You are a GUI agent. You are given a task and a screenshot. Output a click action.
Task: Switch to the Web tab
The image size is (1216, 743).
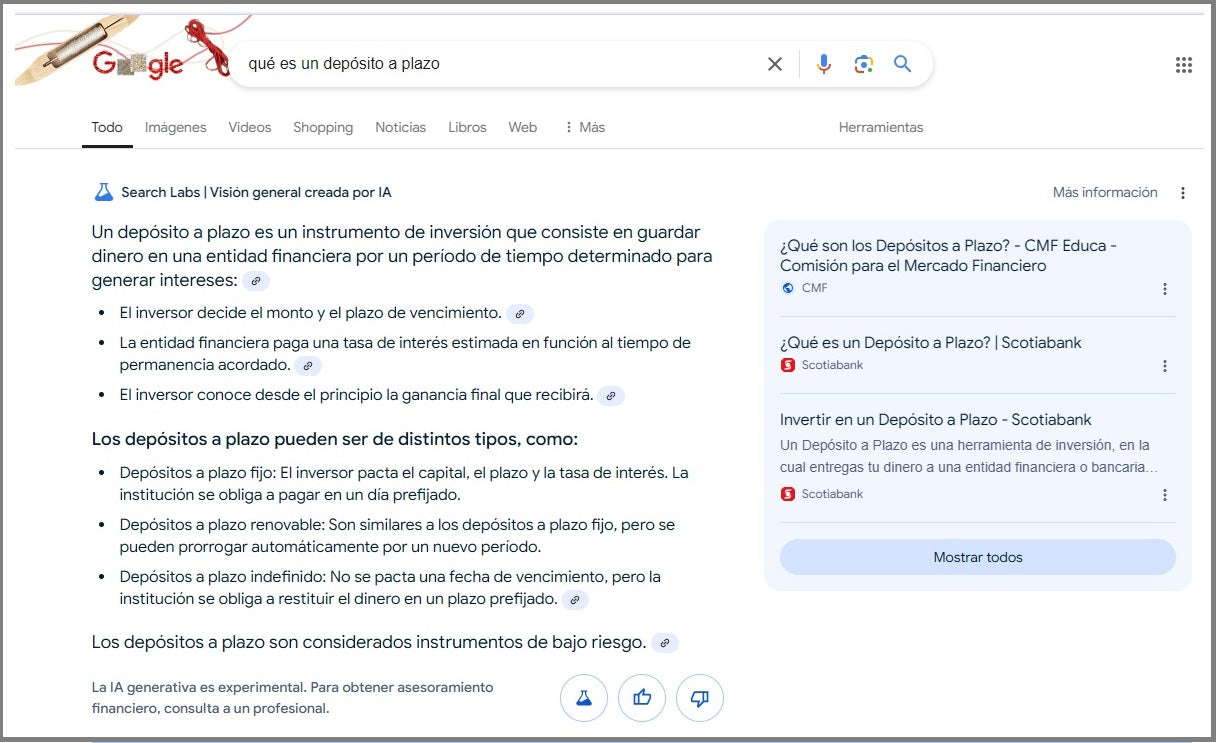[523, 127]
